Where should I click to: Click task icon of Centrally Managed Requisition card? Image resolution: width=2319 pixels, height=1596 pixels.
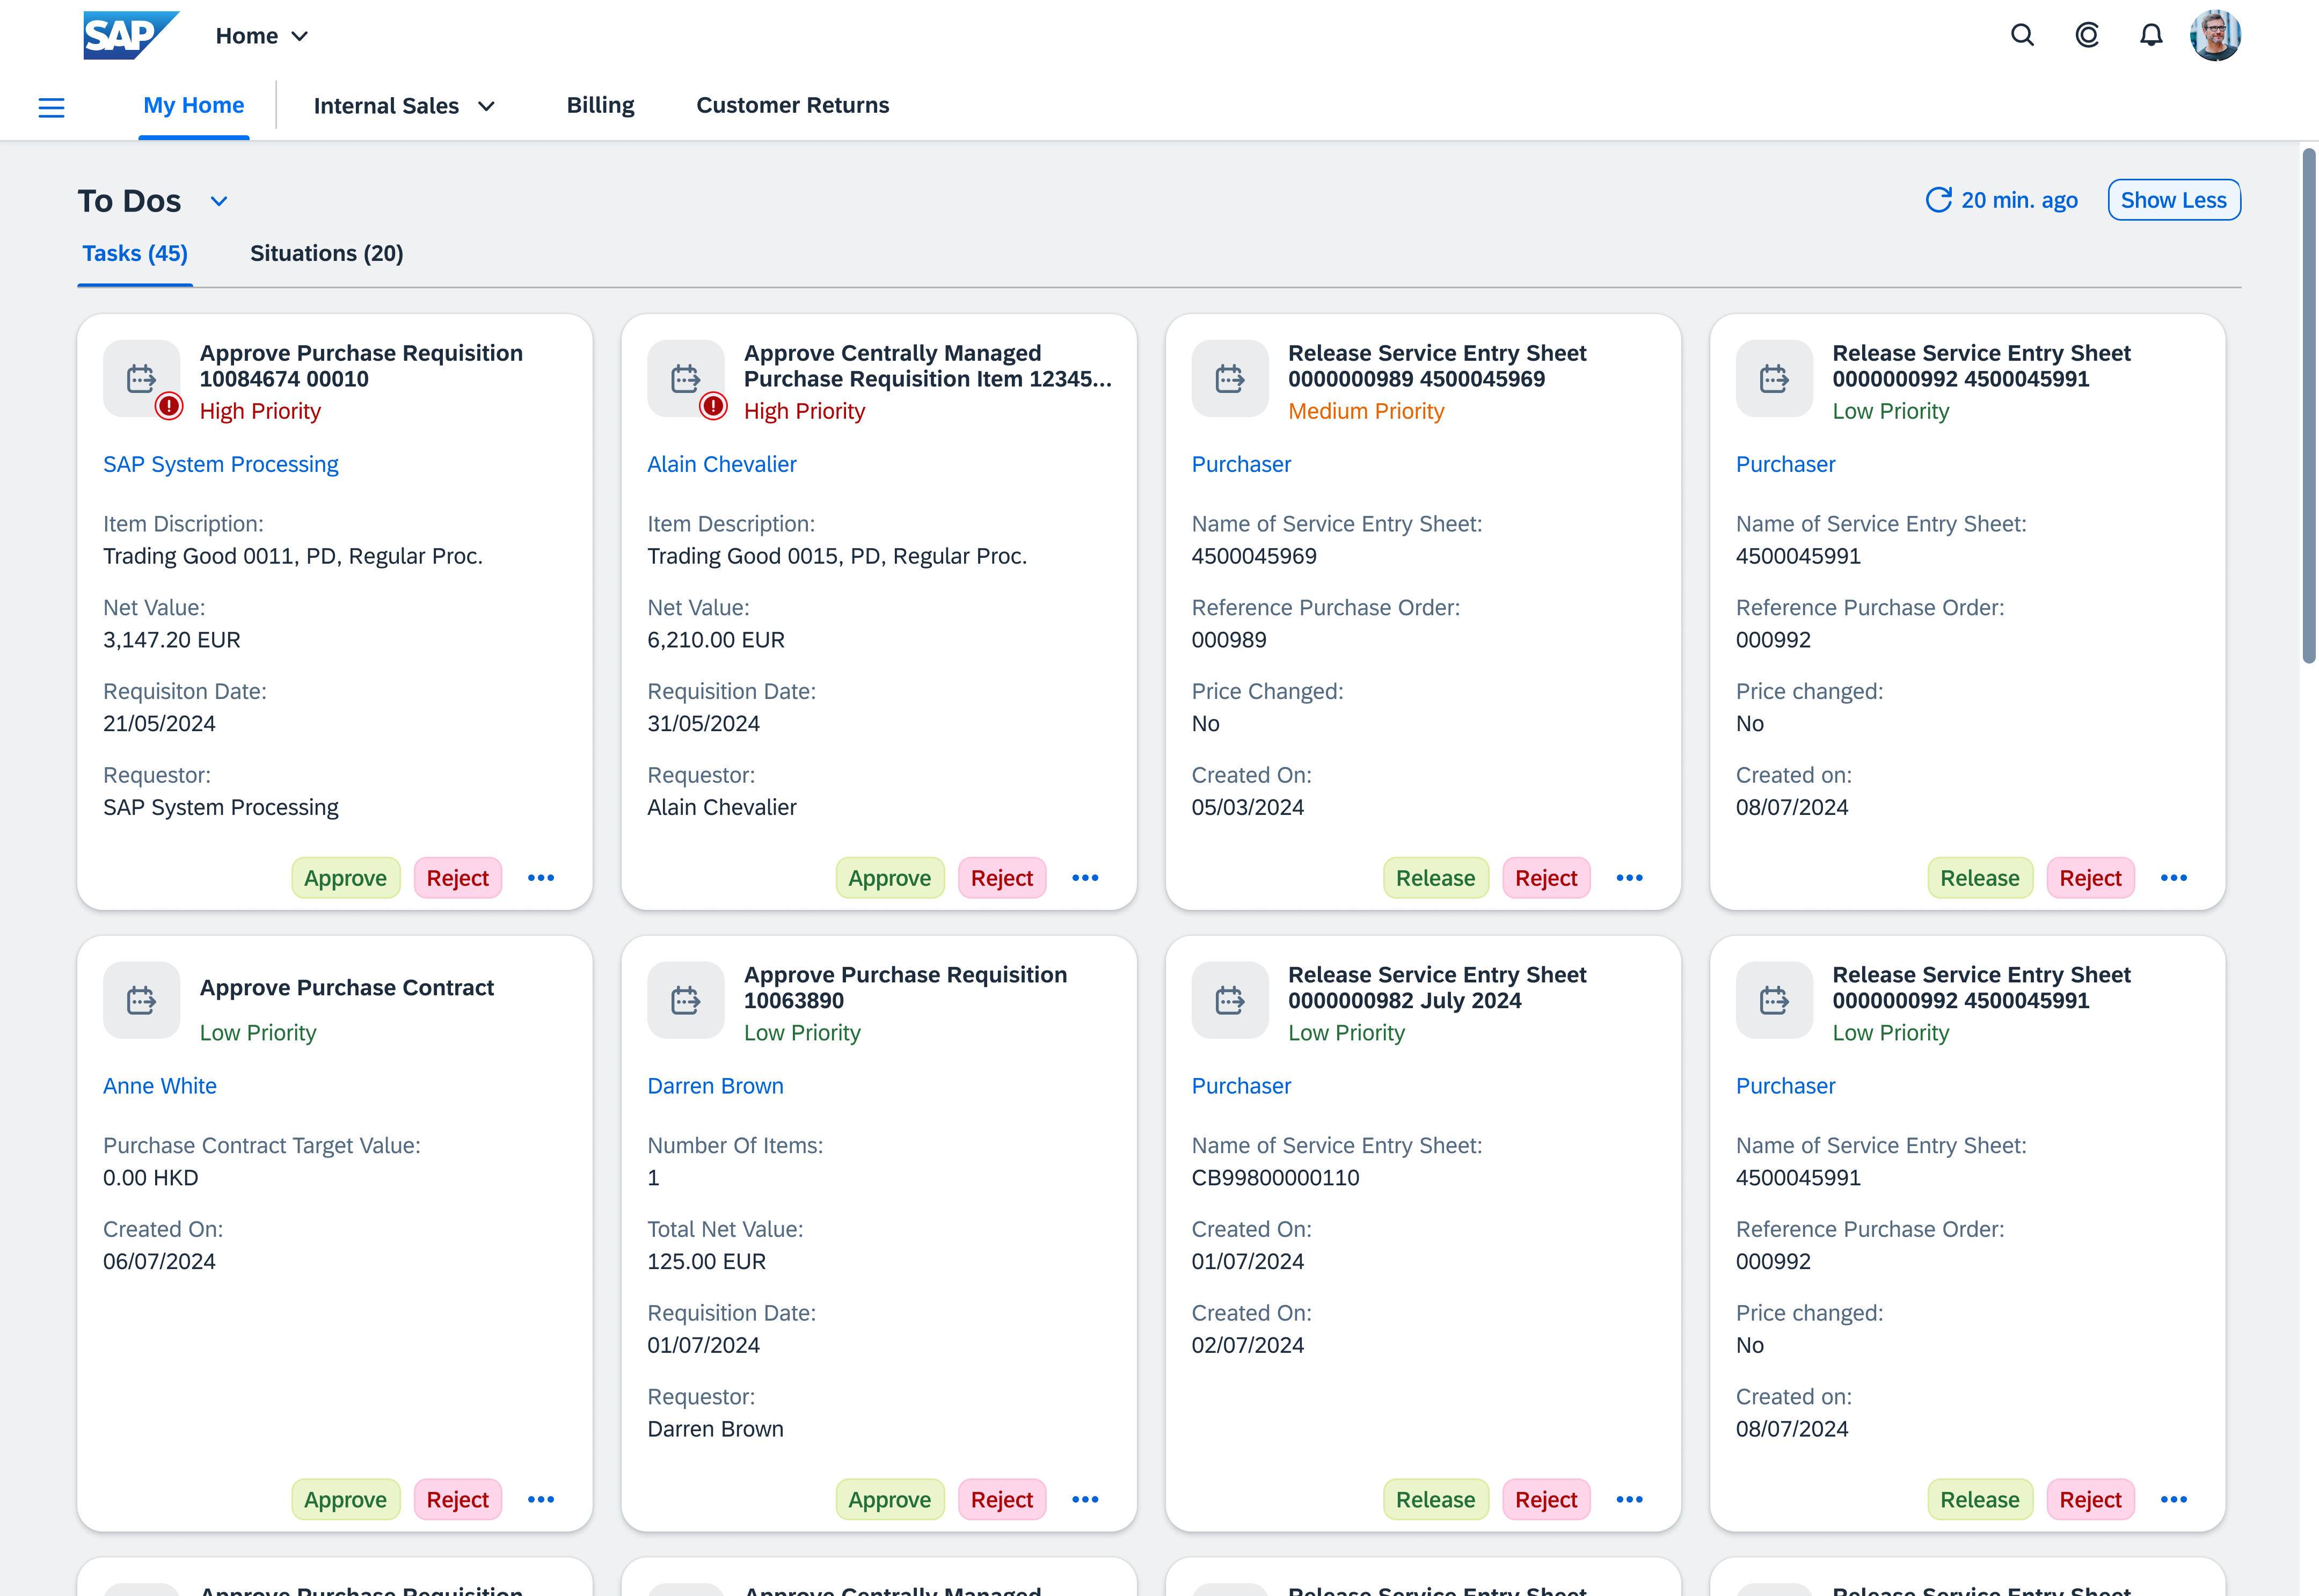[685, 378]
